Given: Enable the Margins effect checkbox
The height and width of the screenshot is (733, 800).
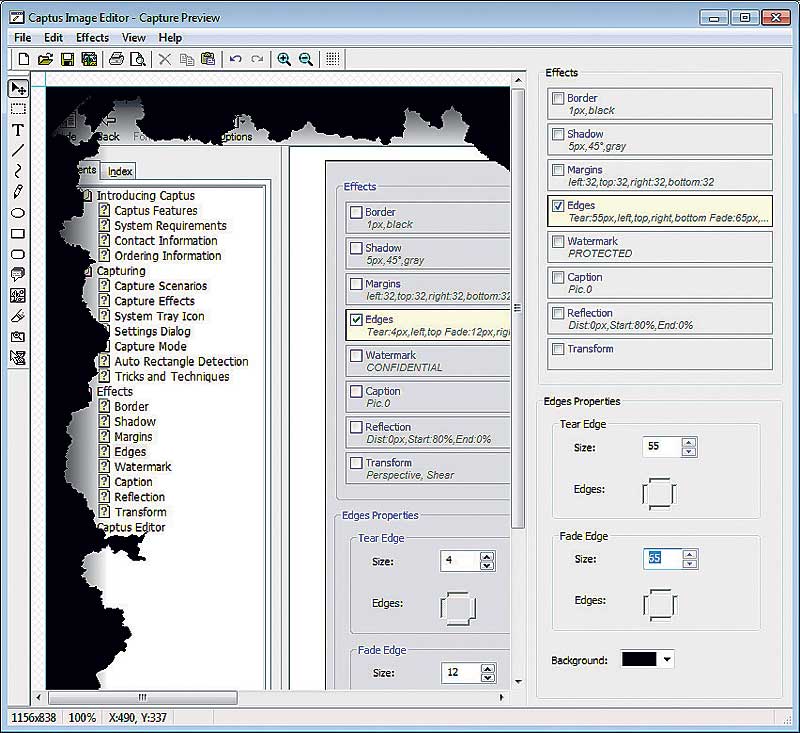Looking at the screenshot, I should coord(558,170).
